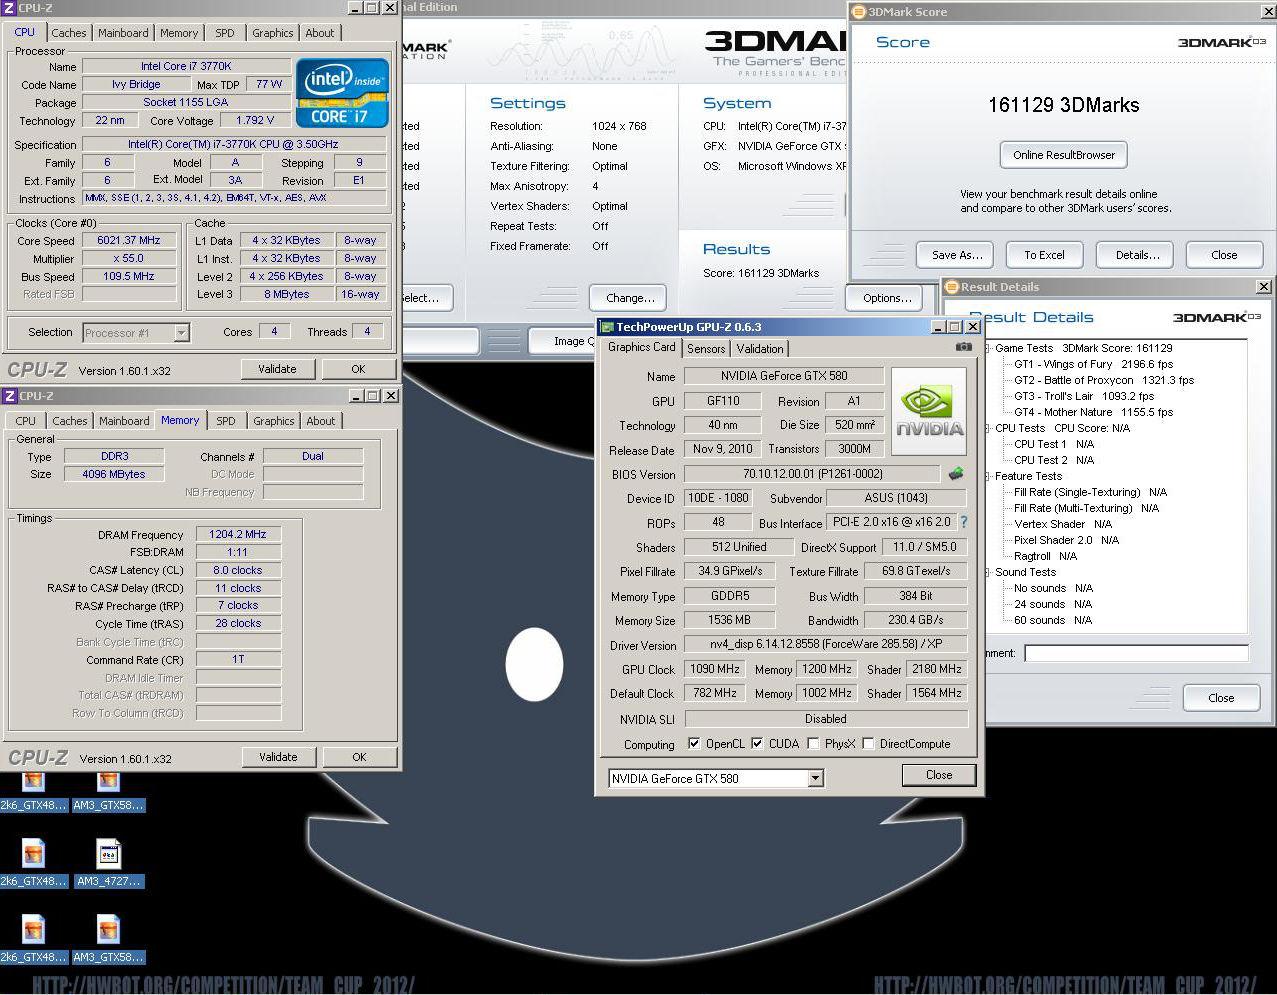This screenshot has width=1277, height=995.
Task: Click the DRAM Frequency value 1204.2 MHz
Action: [238, 534]
